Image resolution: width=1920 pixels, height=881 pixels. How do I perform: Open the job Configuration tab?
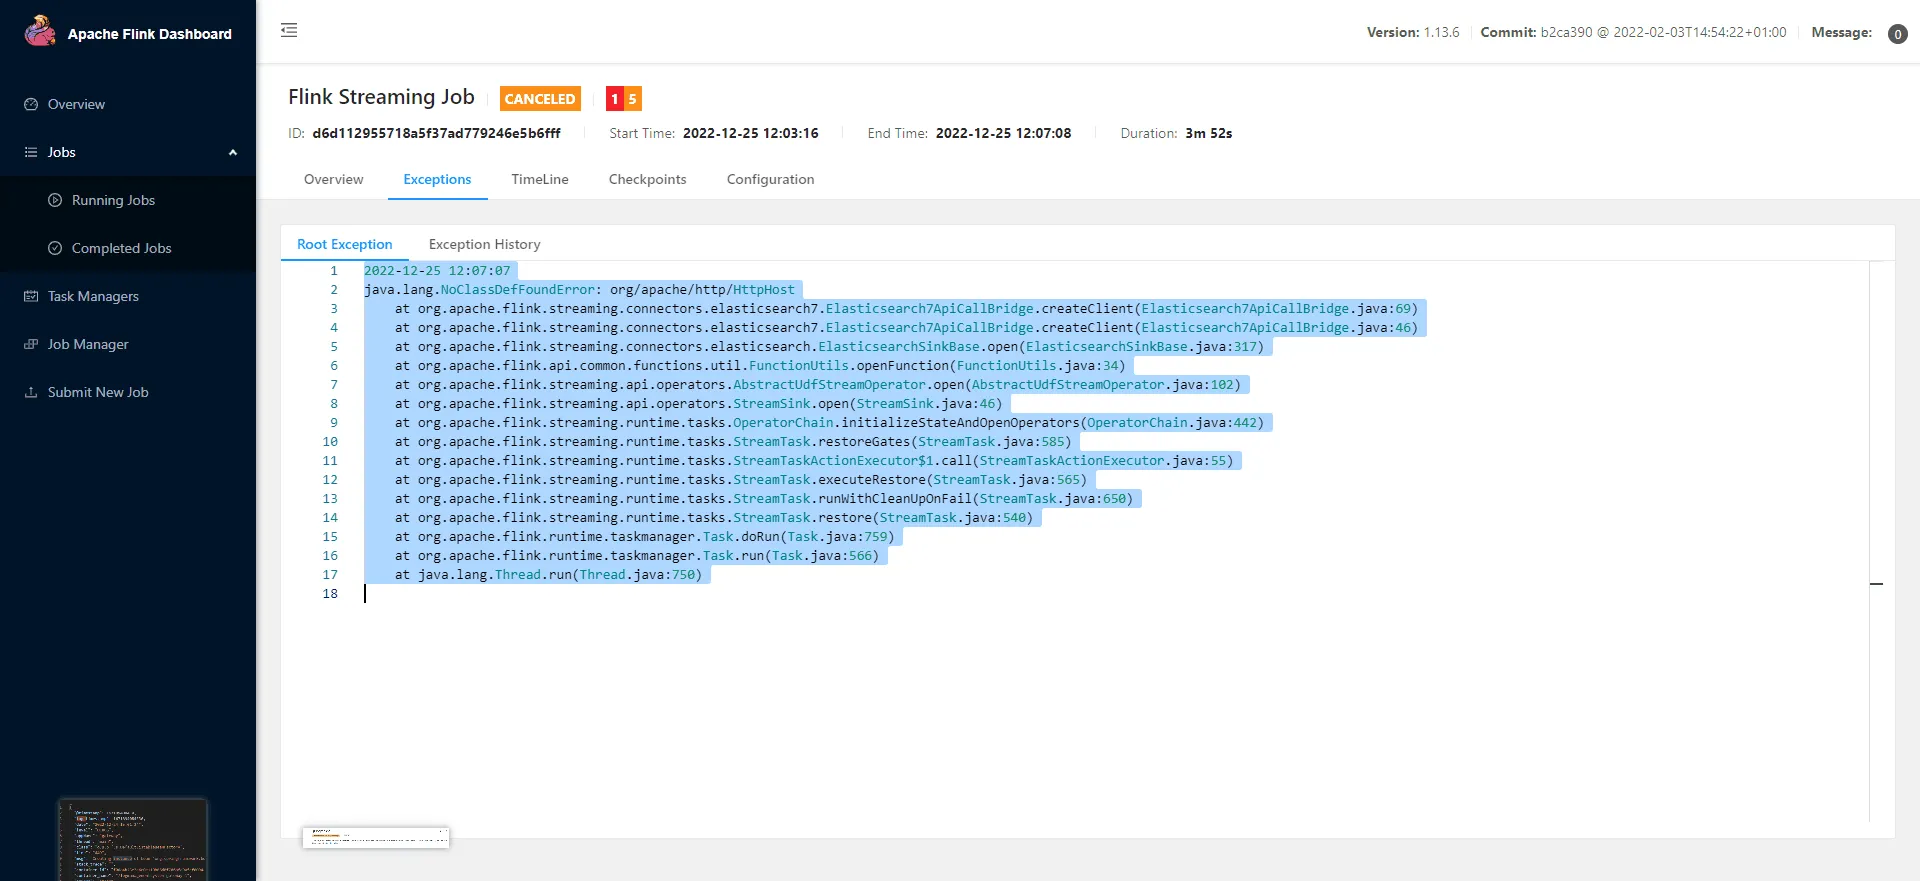770,179
